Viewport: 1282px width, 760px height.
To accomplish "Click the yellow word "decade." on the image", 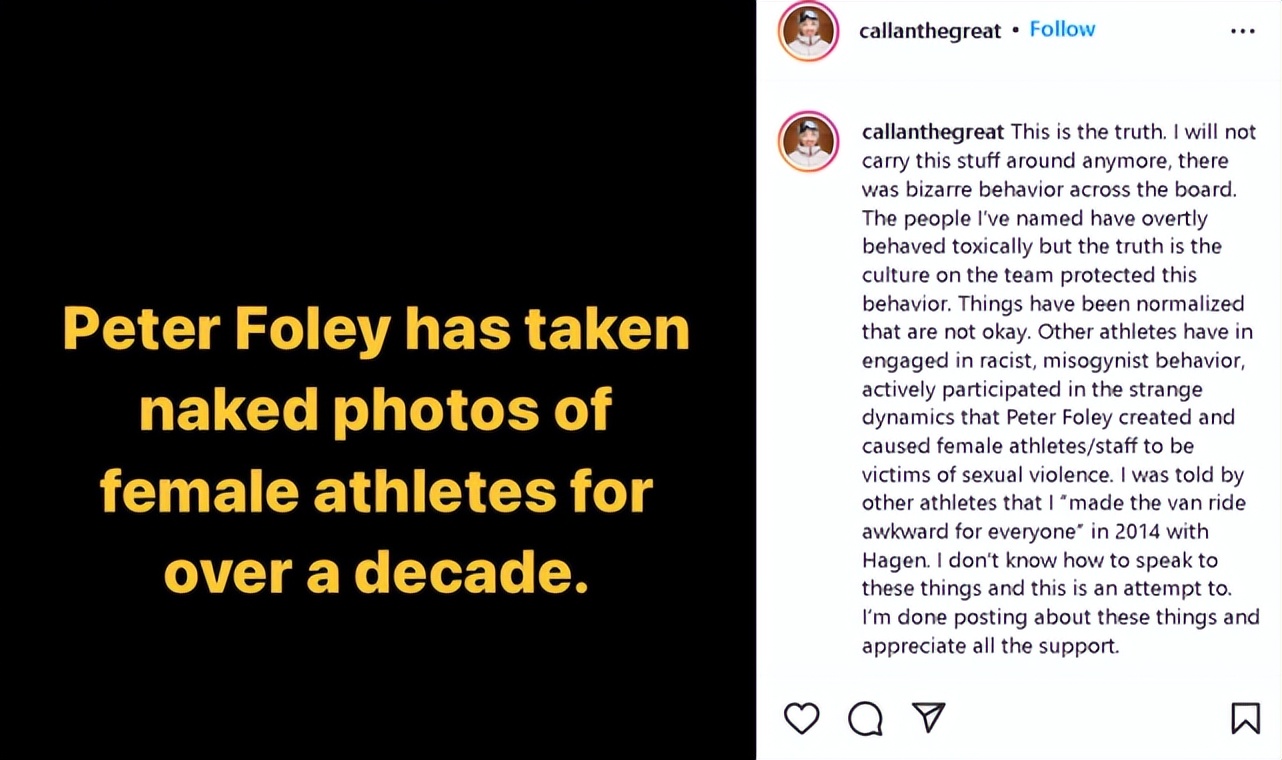I will 470,570.
